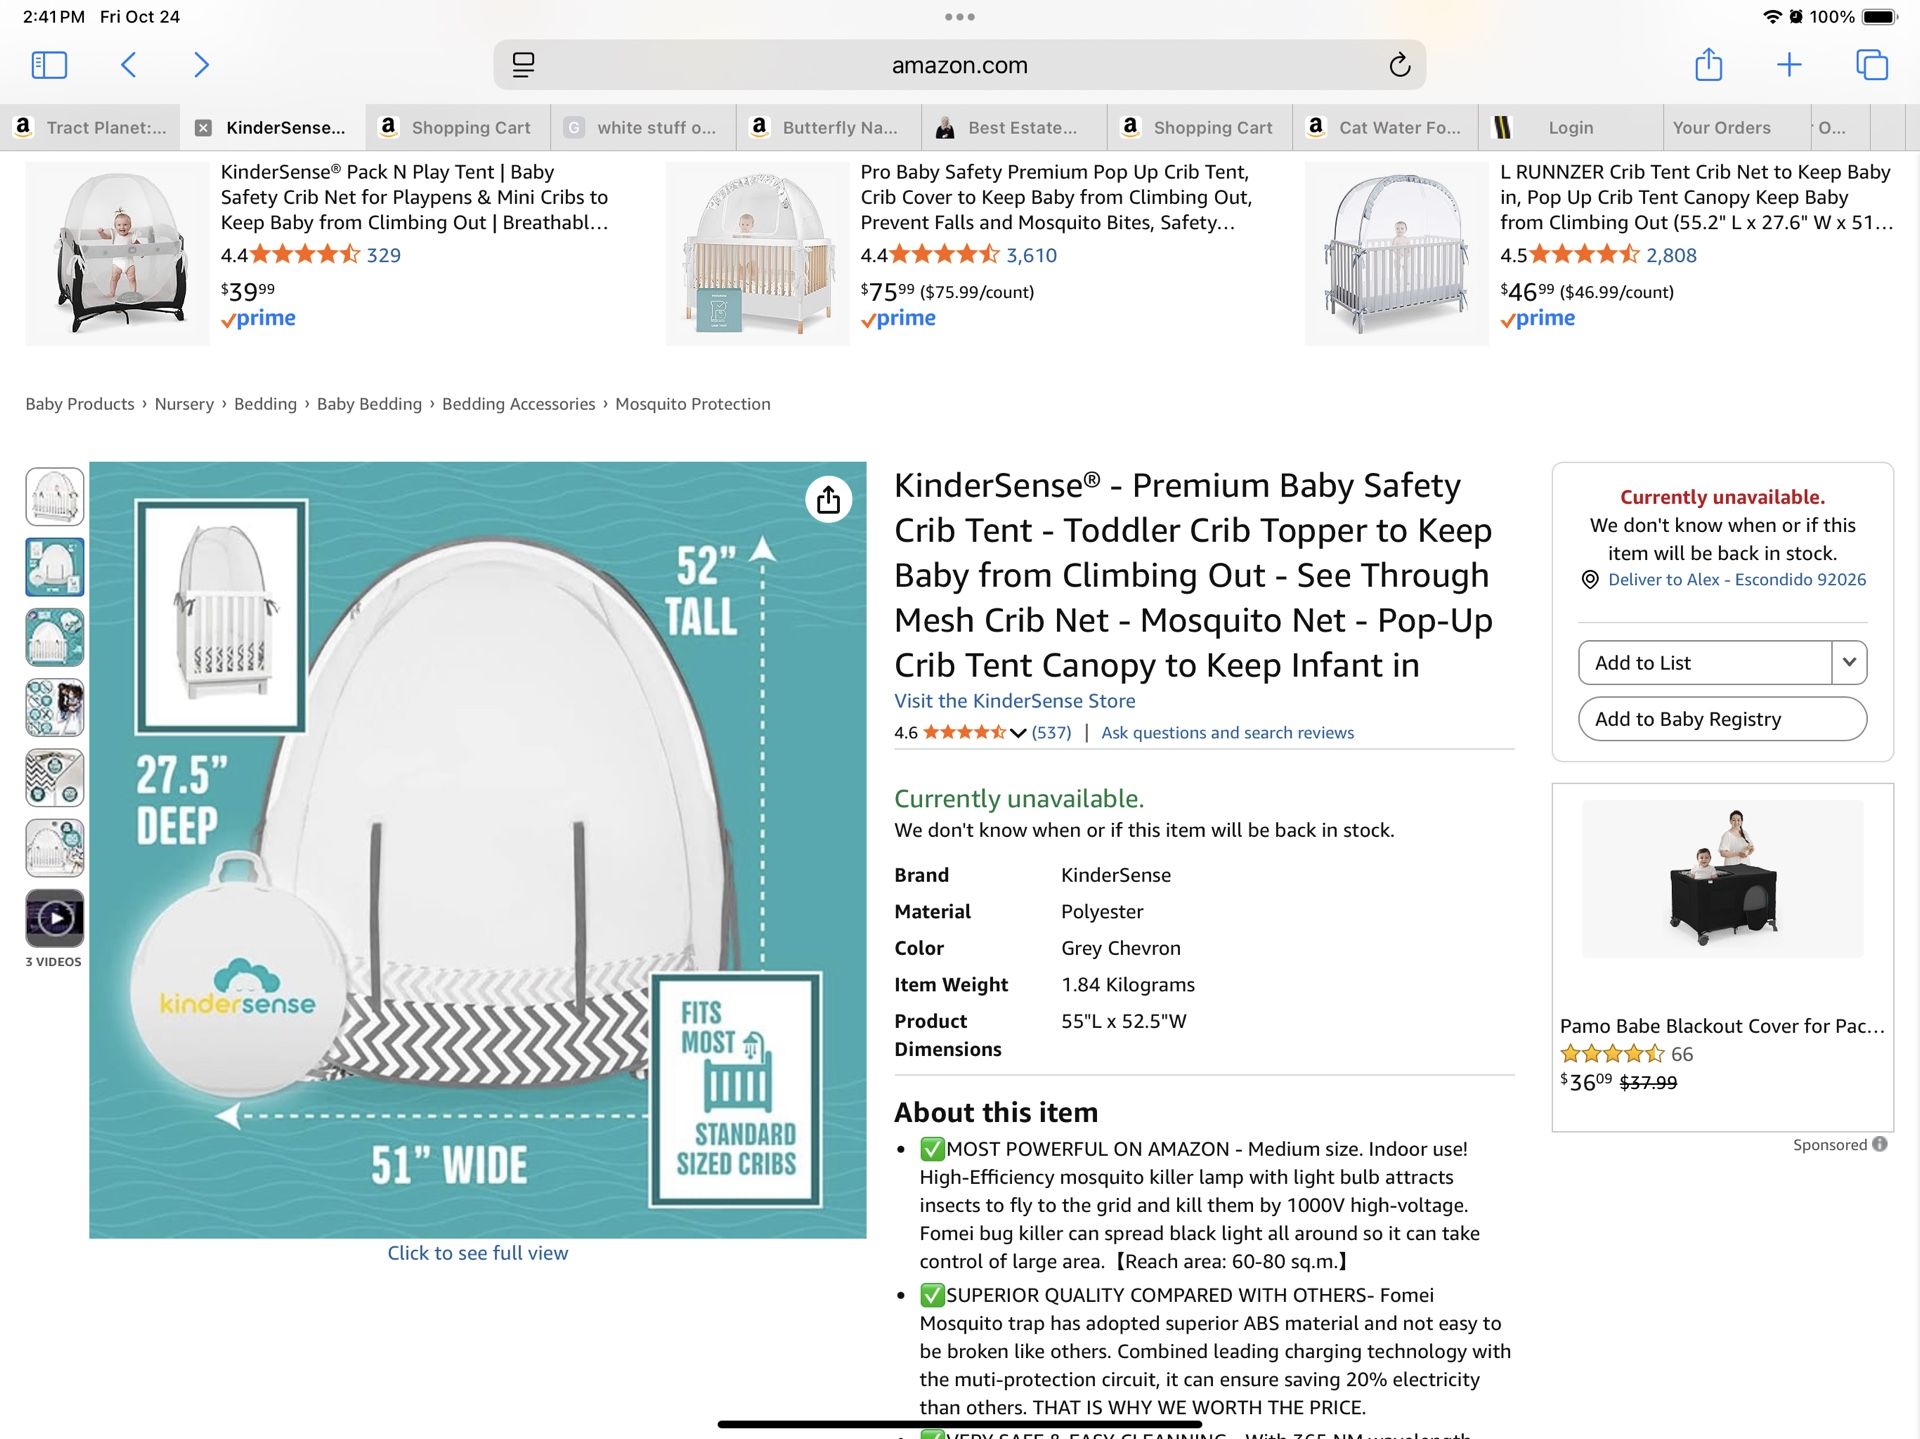Screen dimensions: 1920x1439
Task: Toggle the Safari sidebar
Action: pyautogui.click(x=49, y=65)
